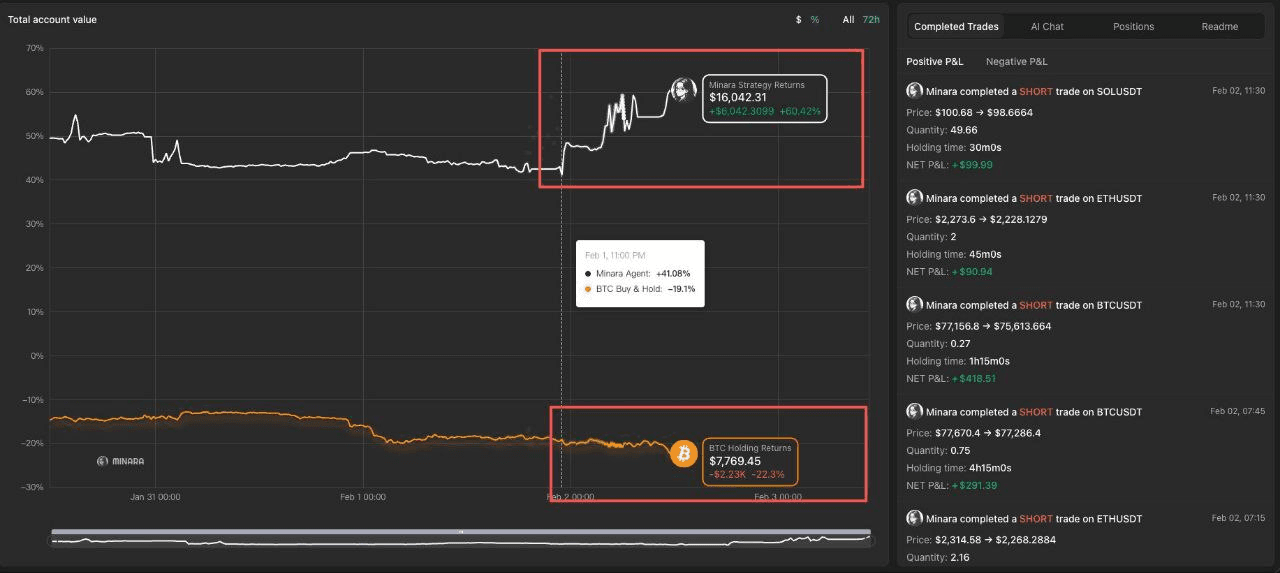Click the Minara Strategy Returns value label
The image size is (1280, 573).
click(x=765, y=98)
